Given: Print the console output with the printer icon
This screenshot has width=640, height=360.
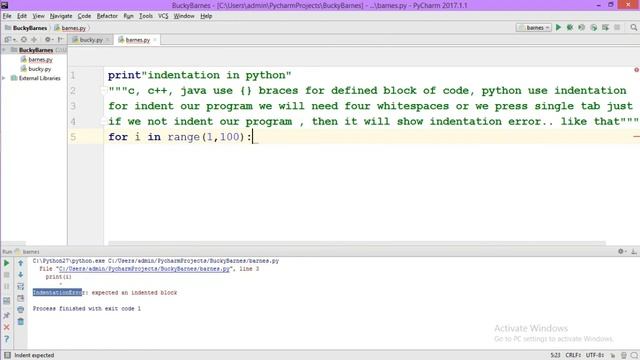Looking at the screenshot, I should [x=20, y=310].
